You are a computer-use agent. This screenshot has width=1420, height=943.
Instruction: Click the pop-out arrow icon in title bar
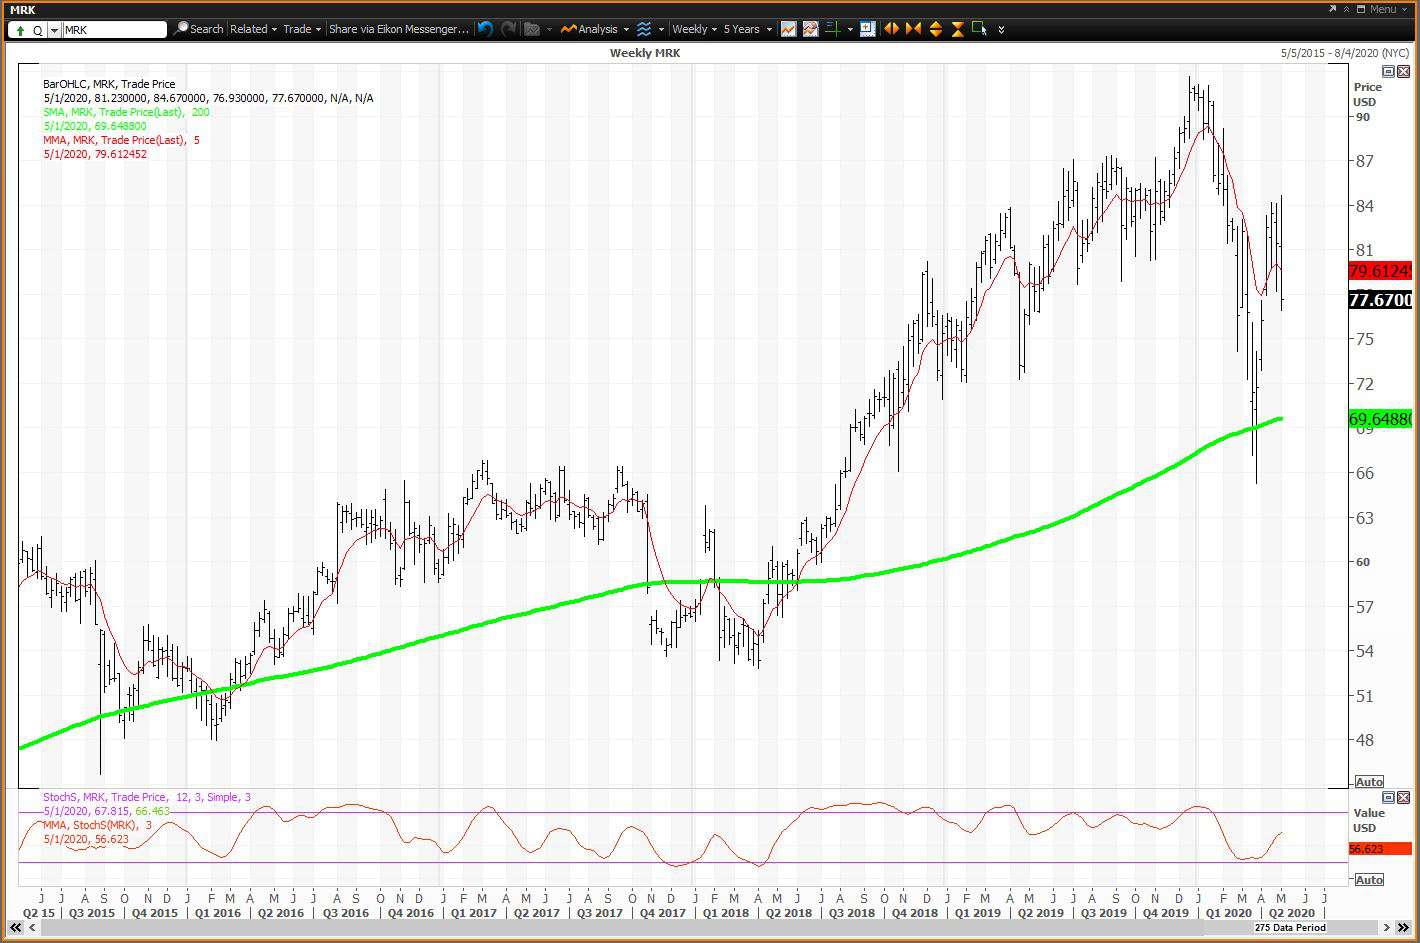coord(1332,9)
